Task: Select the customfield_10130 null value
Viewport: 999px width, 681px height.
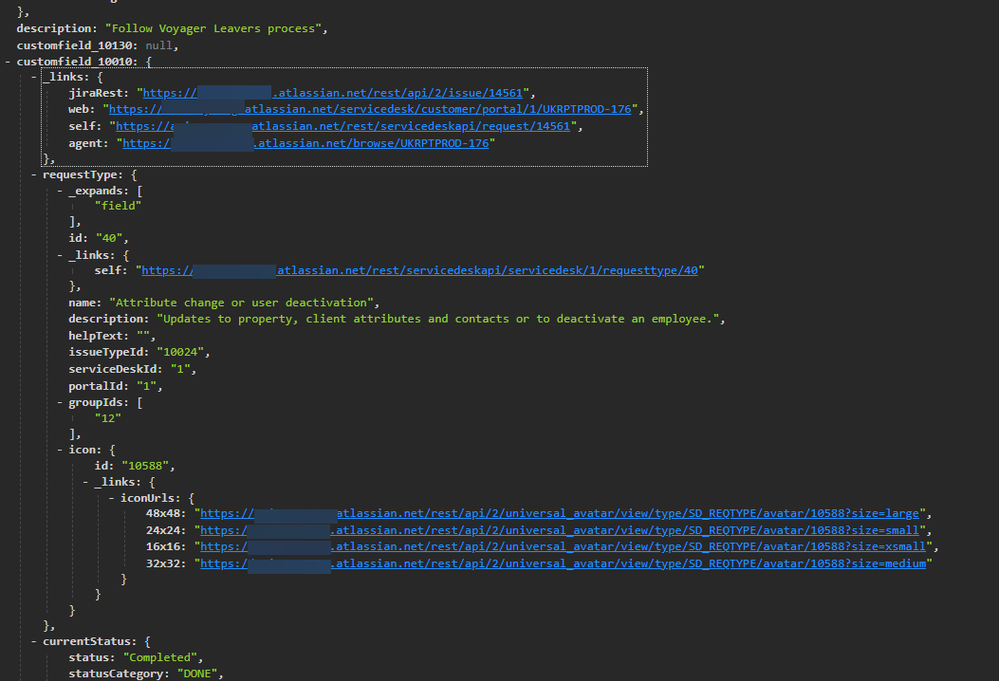Action: tap(159, 45)
